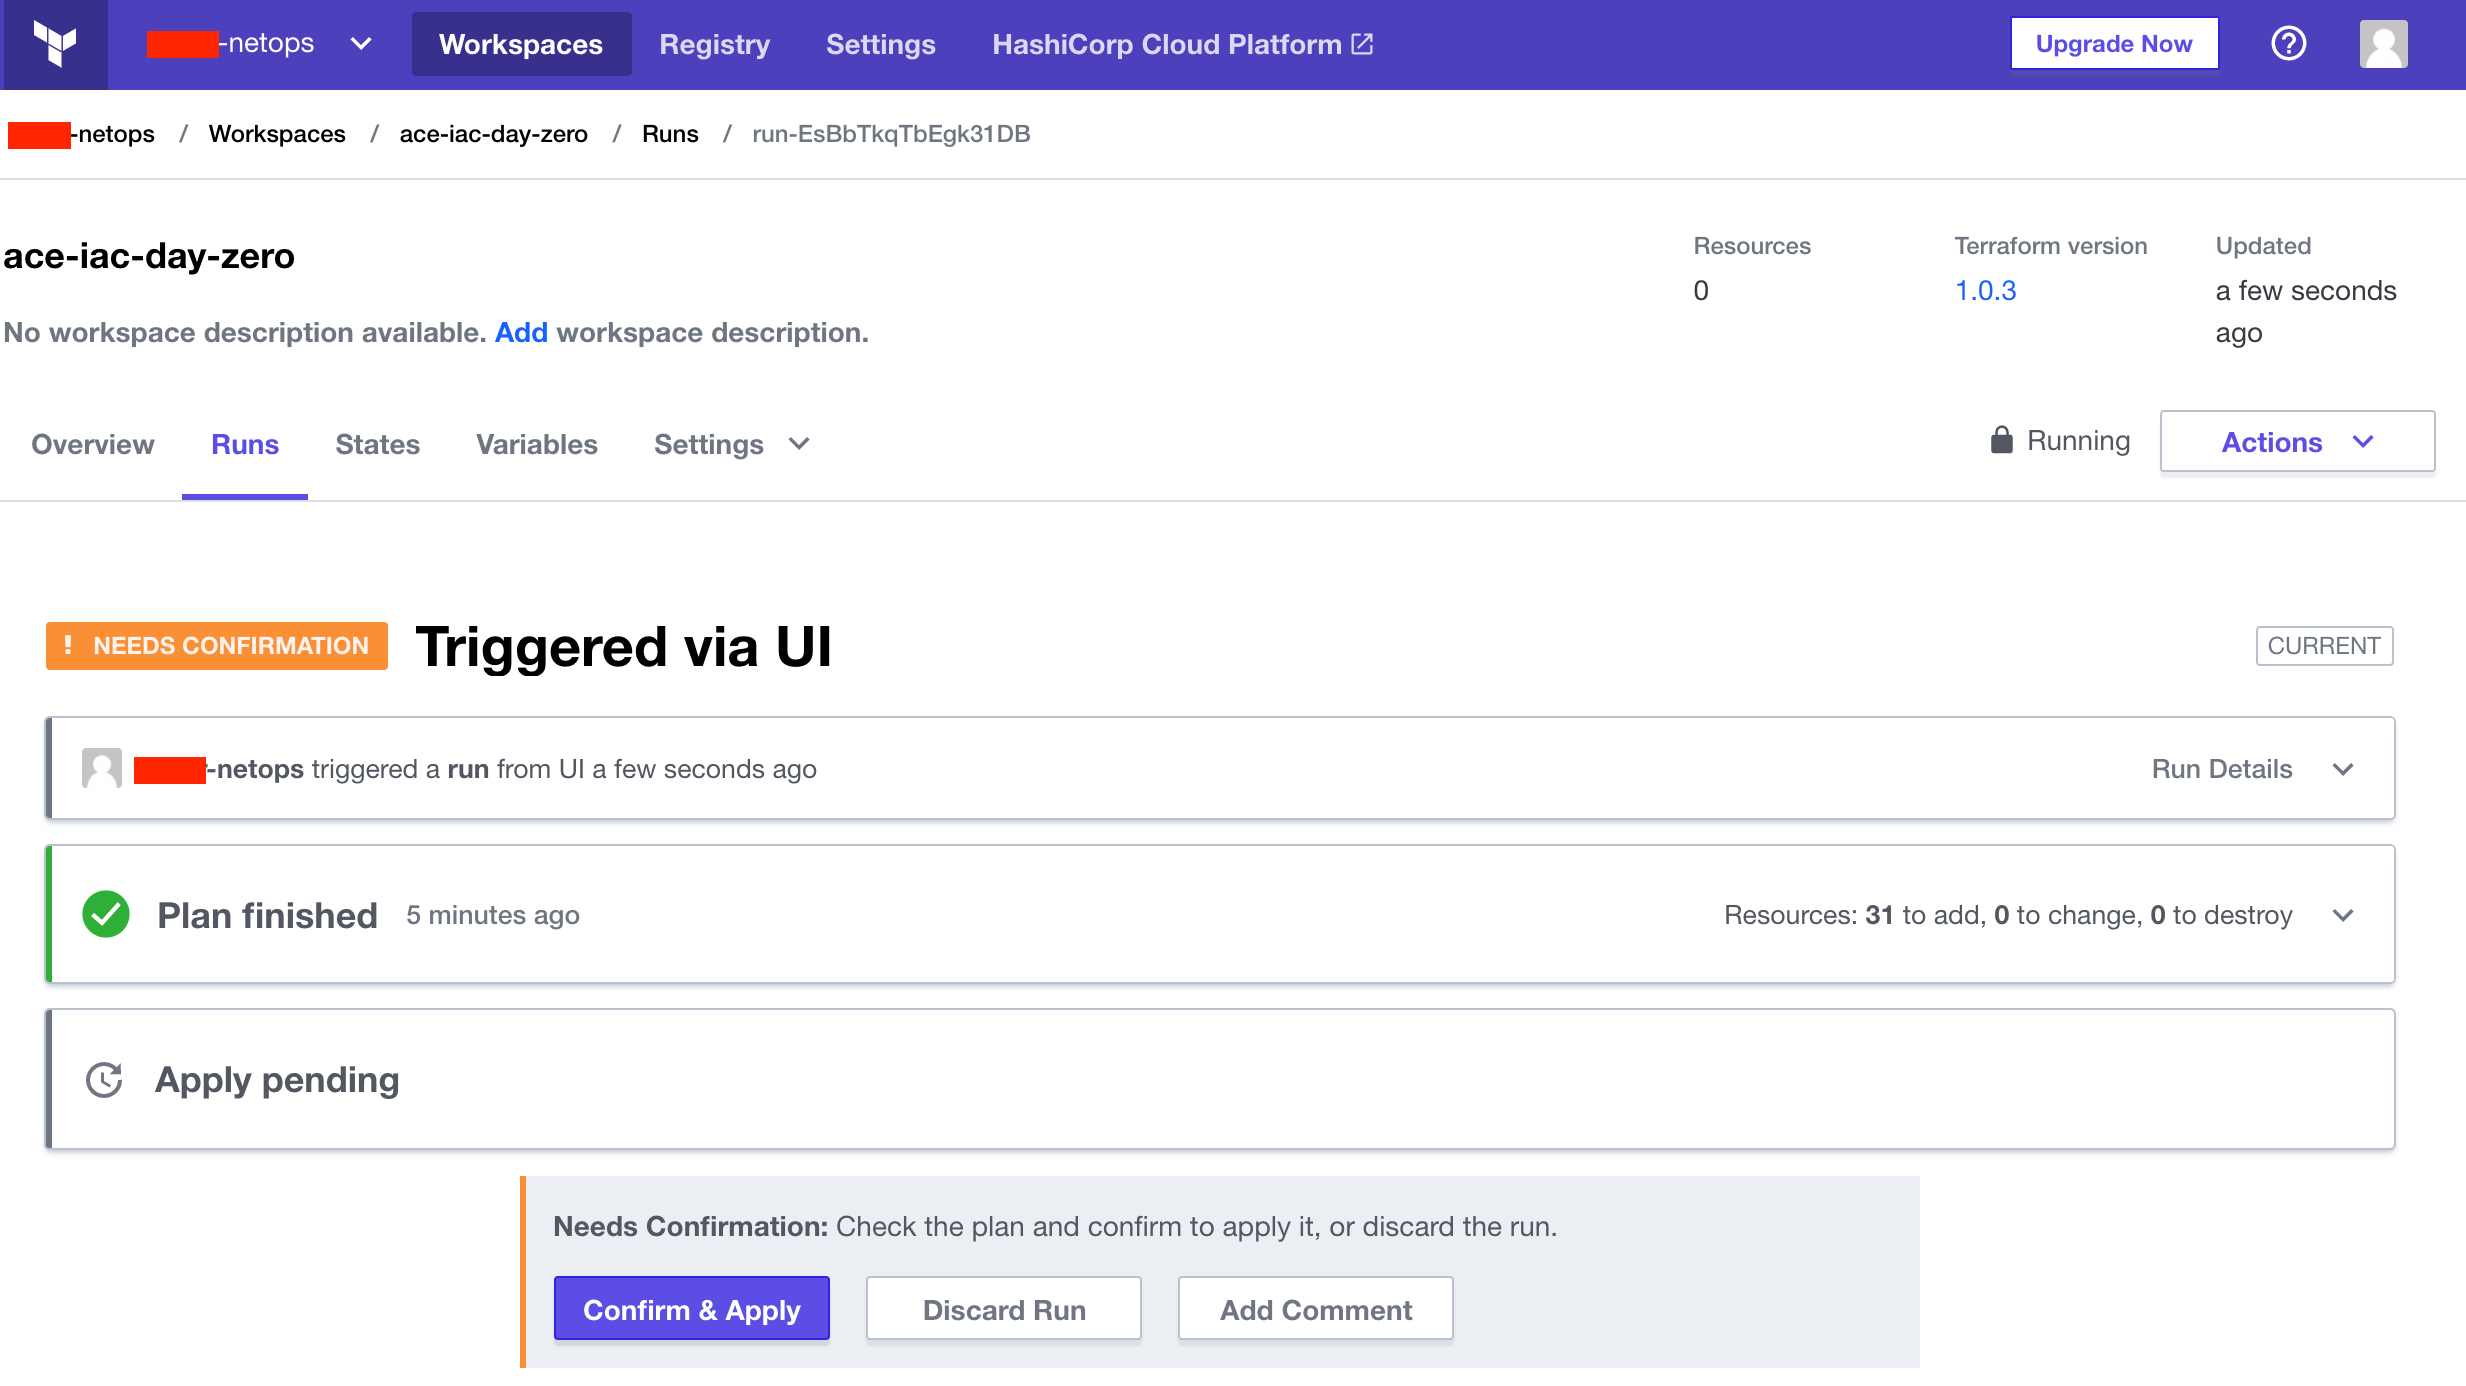Open HashiCorp Cloud Platform link

1183,44
